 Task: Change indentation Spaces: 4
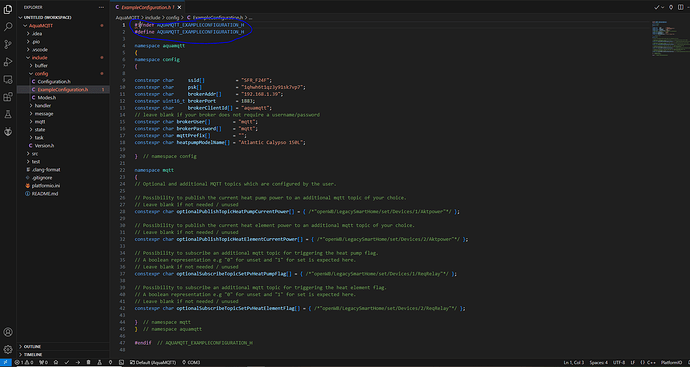tap(598, 363)
